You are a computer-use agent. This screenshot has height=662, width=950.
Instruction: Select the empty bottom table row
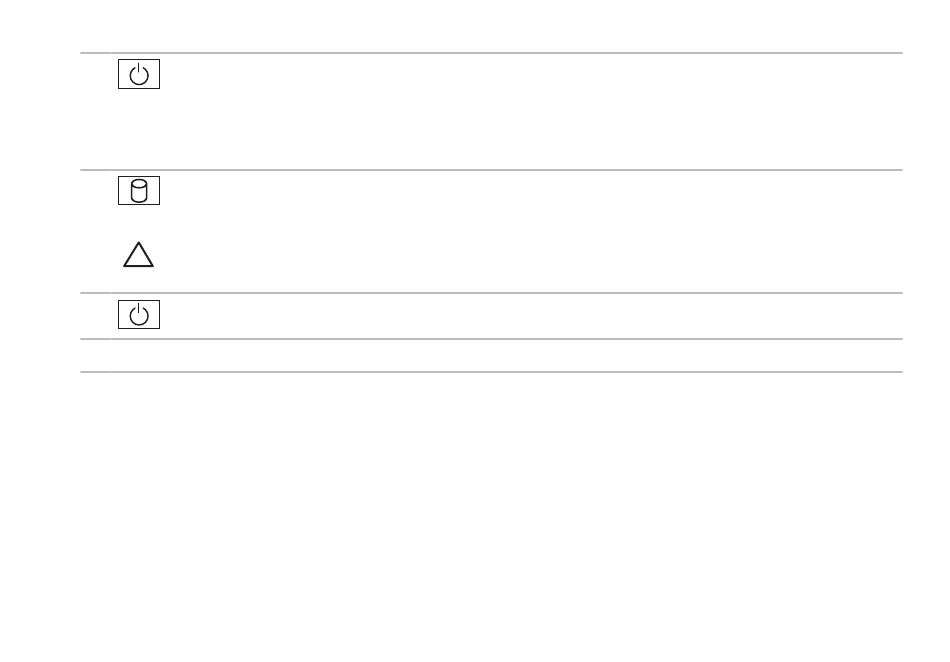[x=491, y=356]
